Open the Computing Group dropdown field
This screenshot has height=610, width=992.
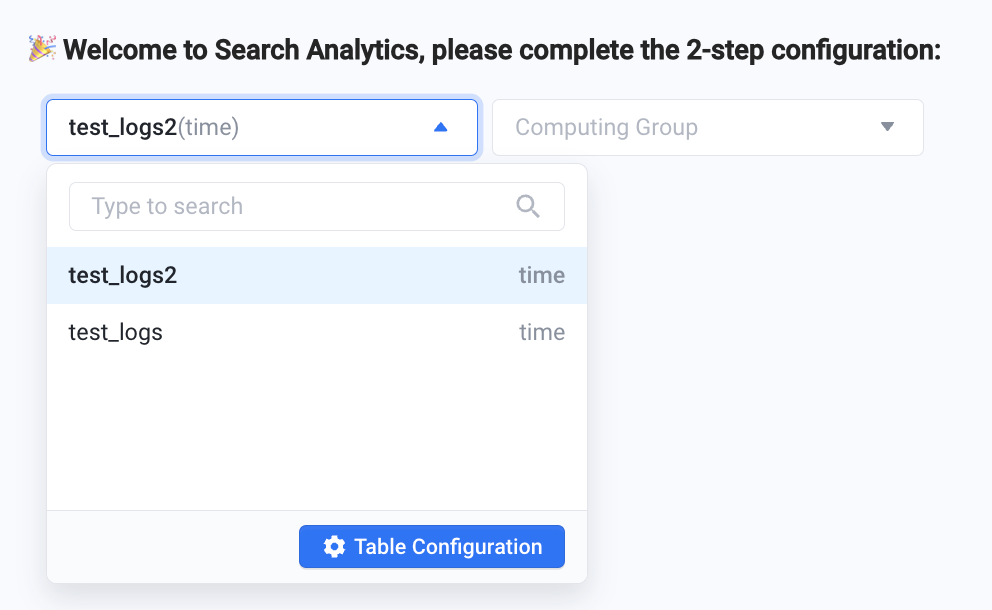click(x=708, y=127)
